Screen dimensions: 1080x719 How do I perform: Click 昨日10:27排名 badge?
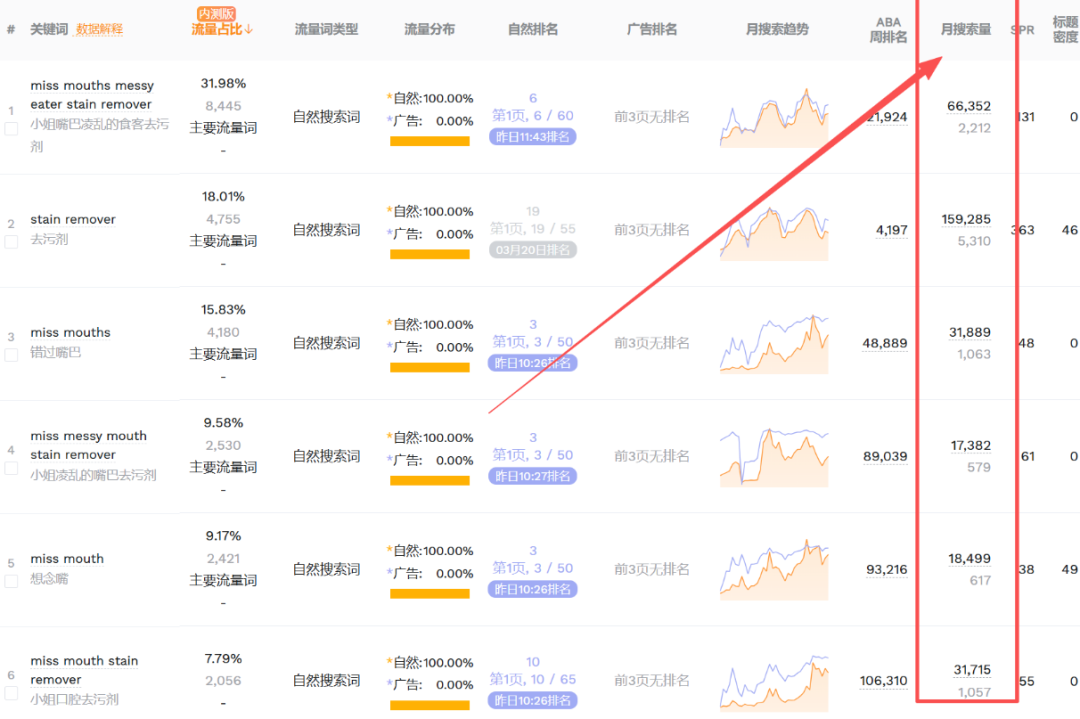click(x=532, y=476)
